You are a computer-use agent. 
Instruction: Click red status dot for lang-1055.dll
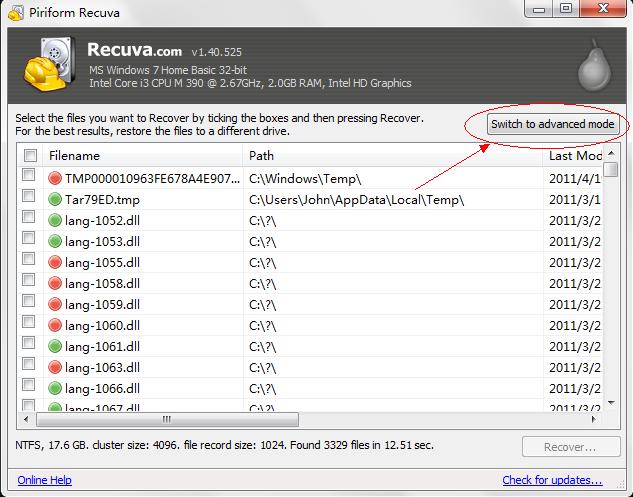coord(54,262)
